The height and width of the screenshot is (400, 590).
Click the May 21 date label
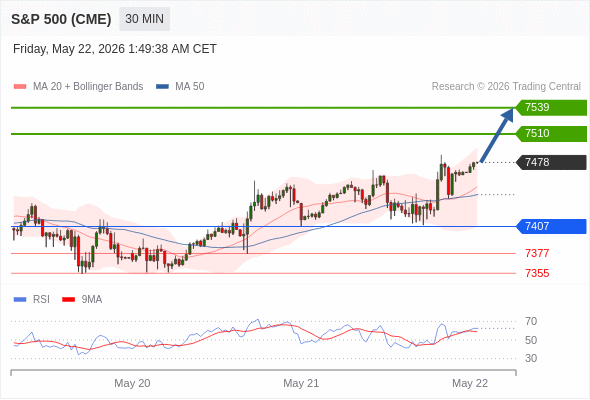(x=301, y=383)
